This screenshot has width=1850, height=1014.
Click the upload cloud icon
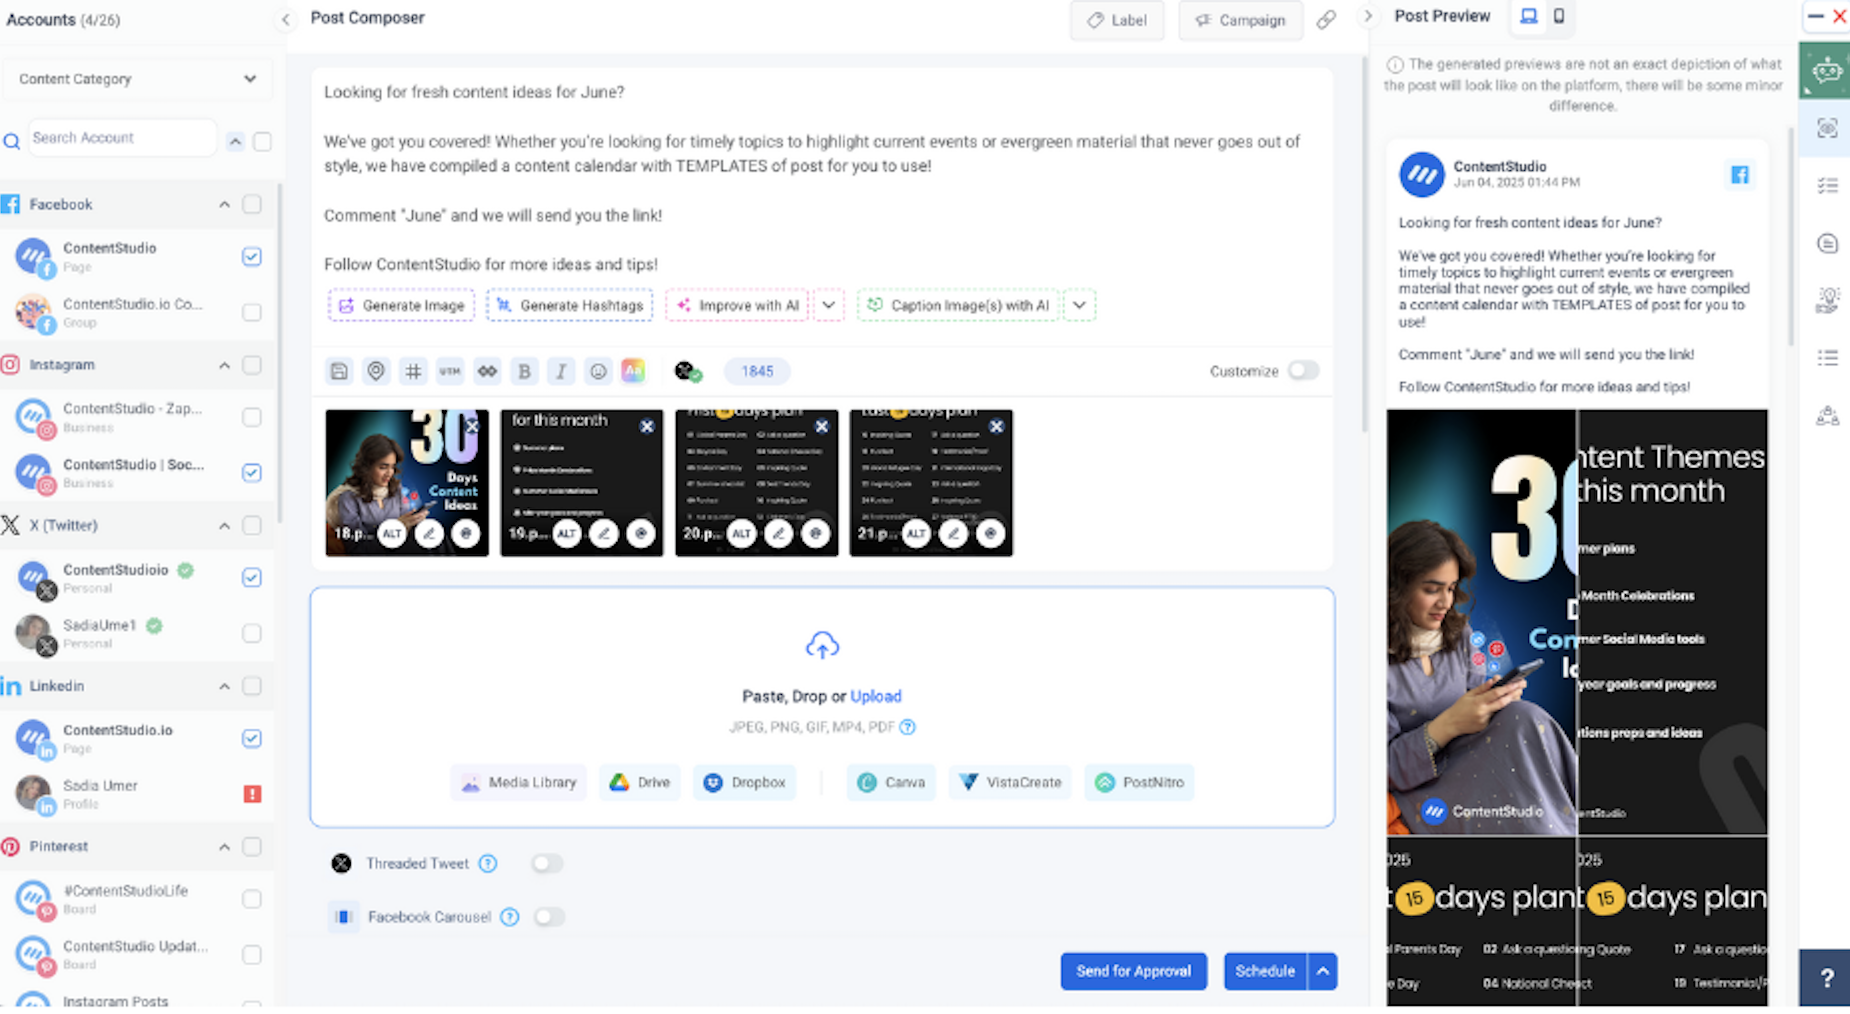click(x=822, y=646)
